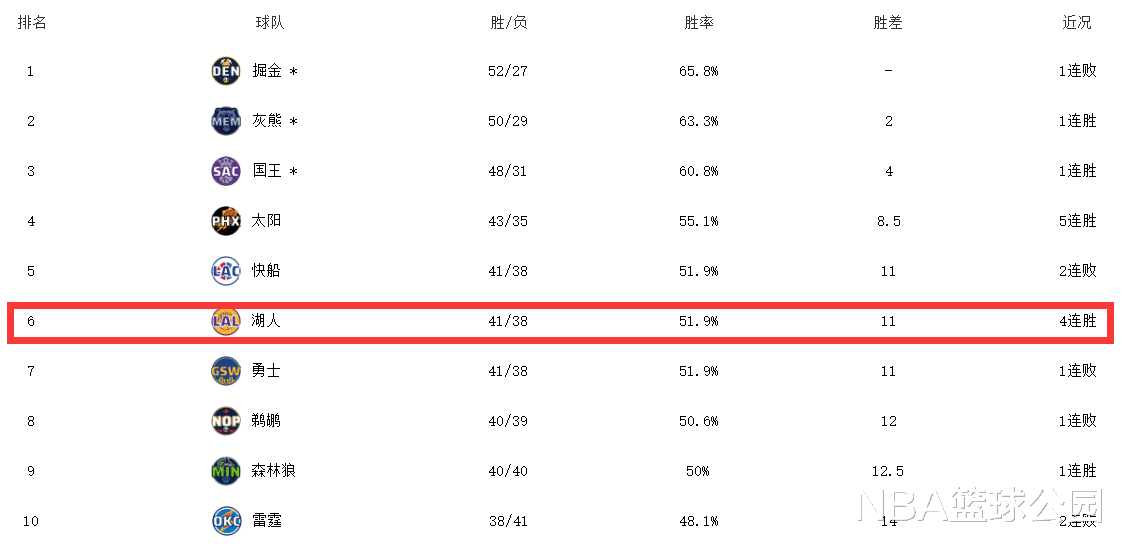
Task: Click the 排名 column header
Action: click(x=32, y=22)
